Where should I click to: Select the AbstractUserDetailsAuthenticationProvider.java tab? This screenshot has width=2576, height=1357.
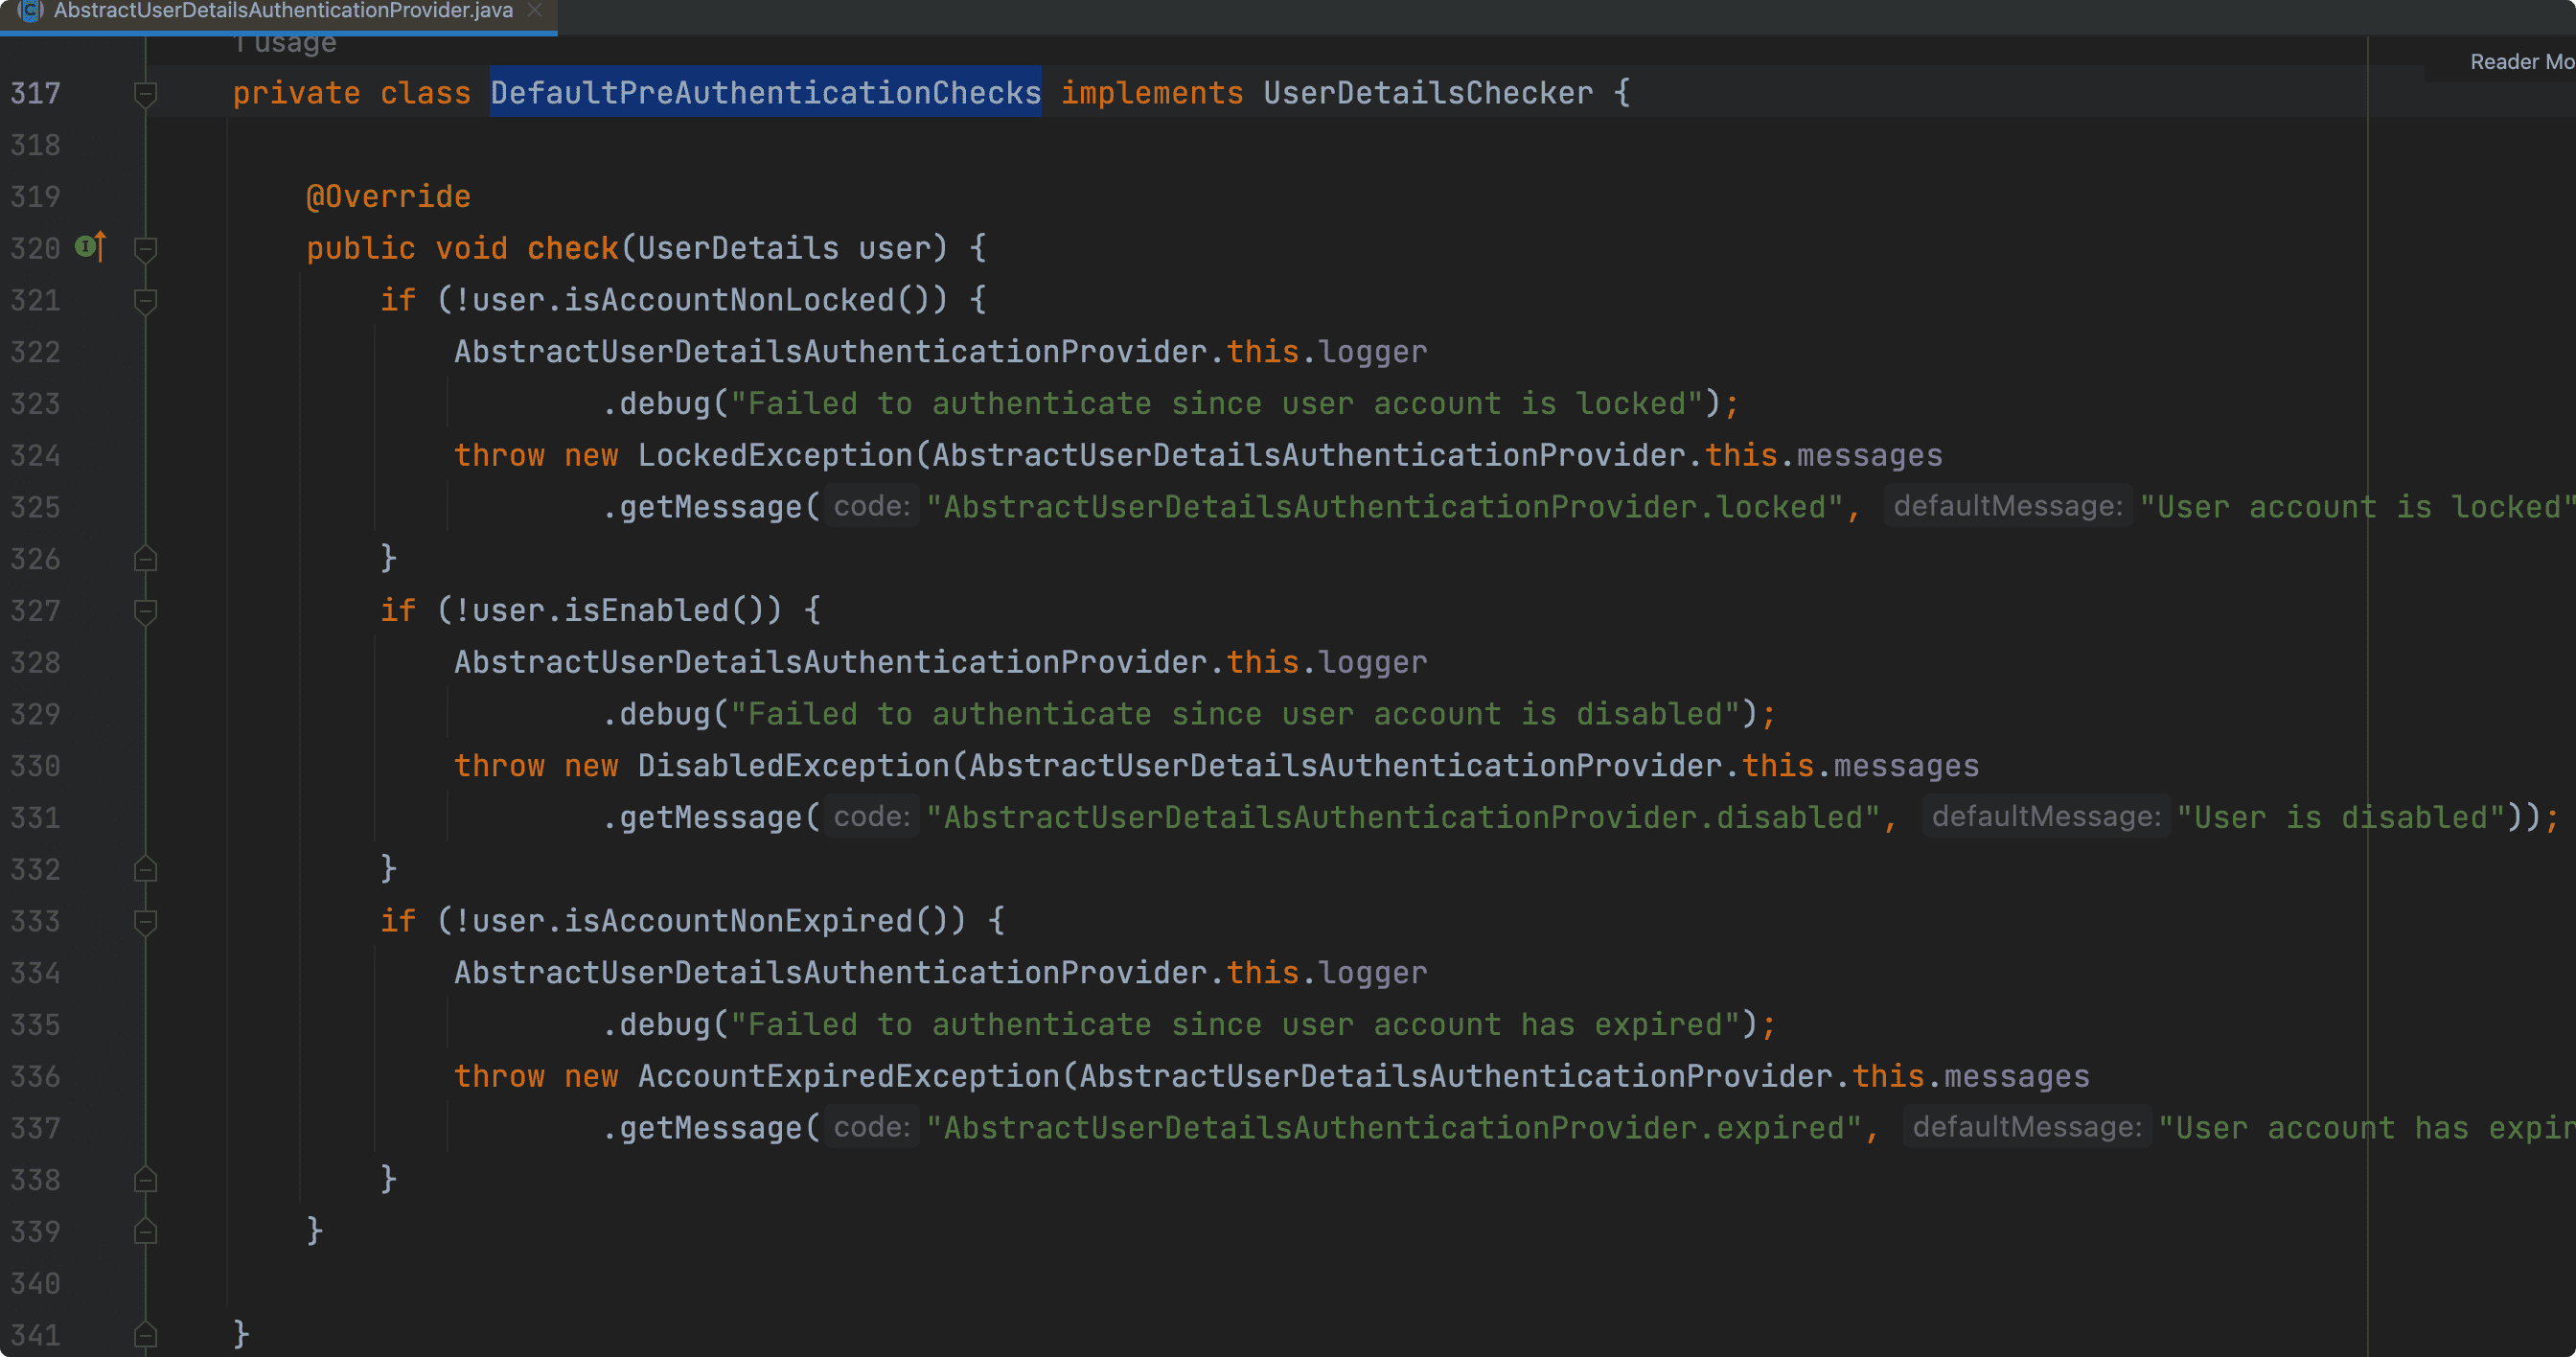click(282, 11)
